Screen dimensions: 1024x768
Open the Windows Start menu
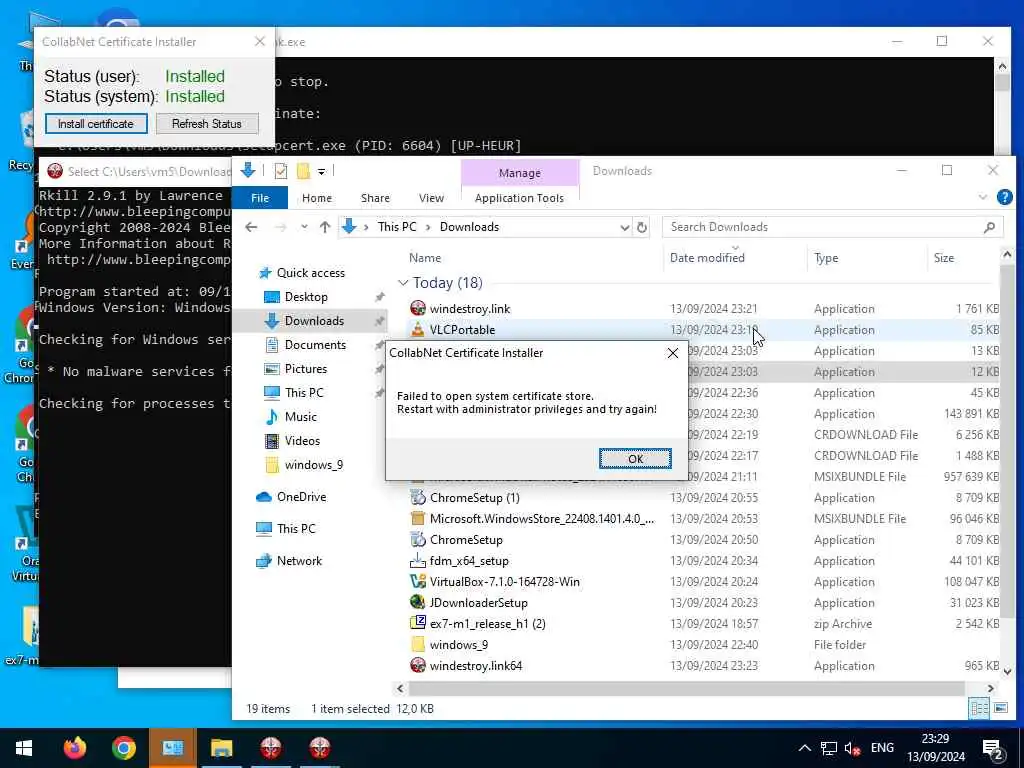(x=24, y=748)
